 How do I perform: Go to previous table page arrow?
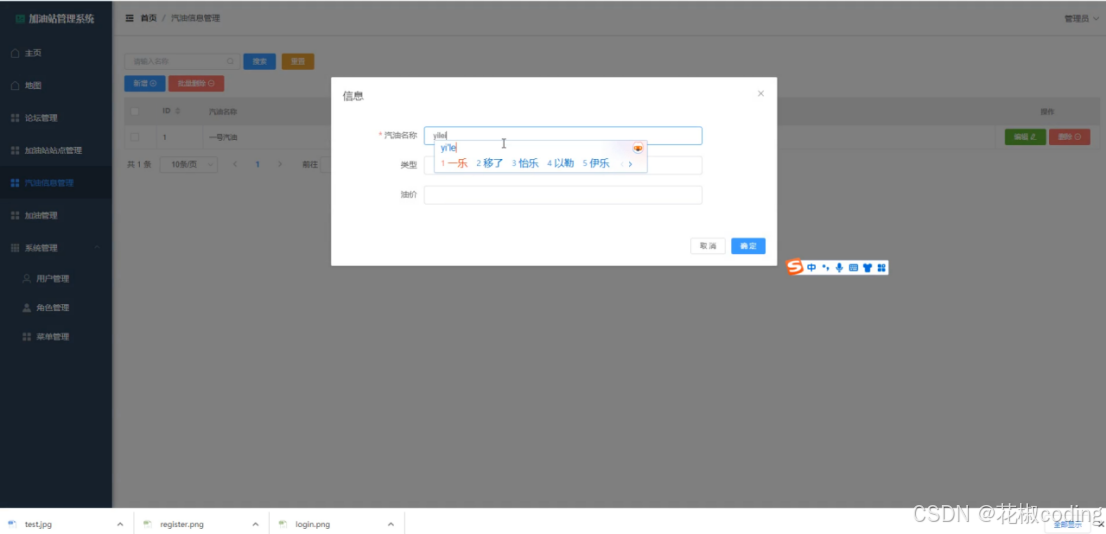point(235,164)
